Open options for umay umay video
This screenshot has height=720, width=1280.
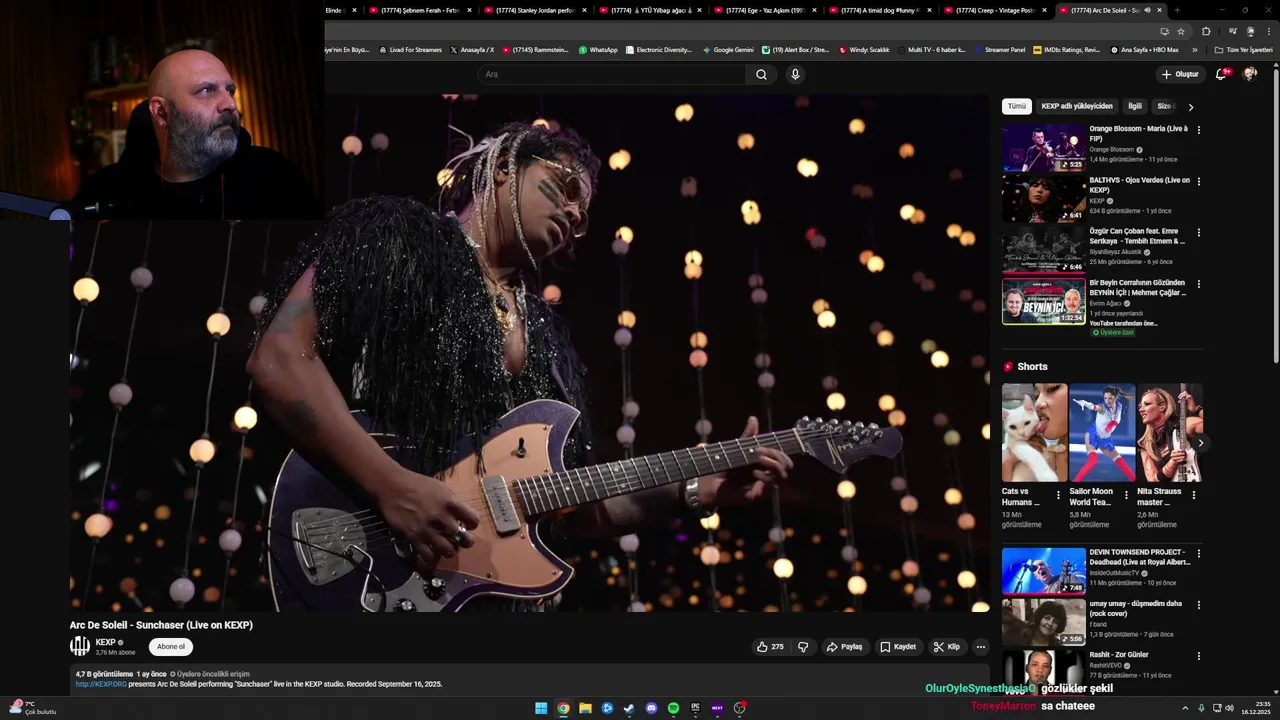1198,605
